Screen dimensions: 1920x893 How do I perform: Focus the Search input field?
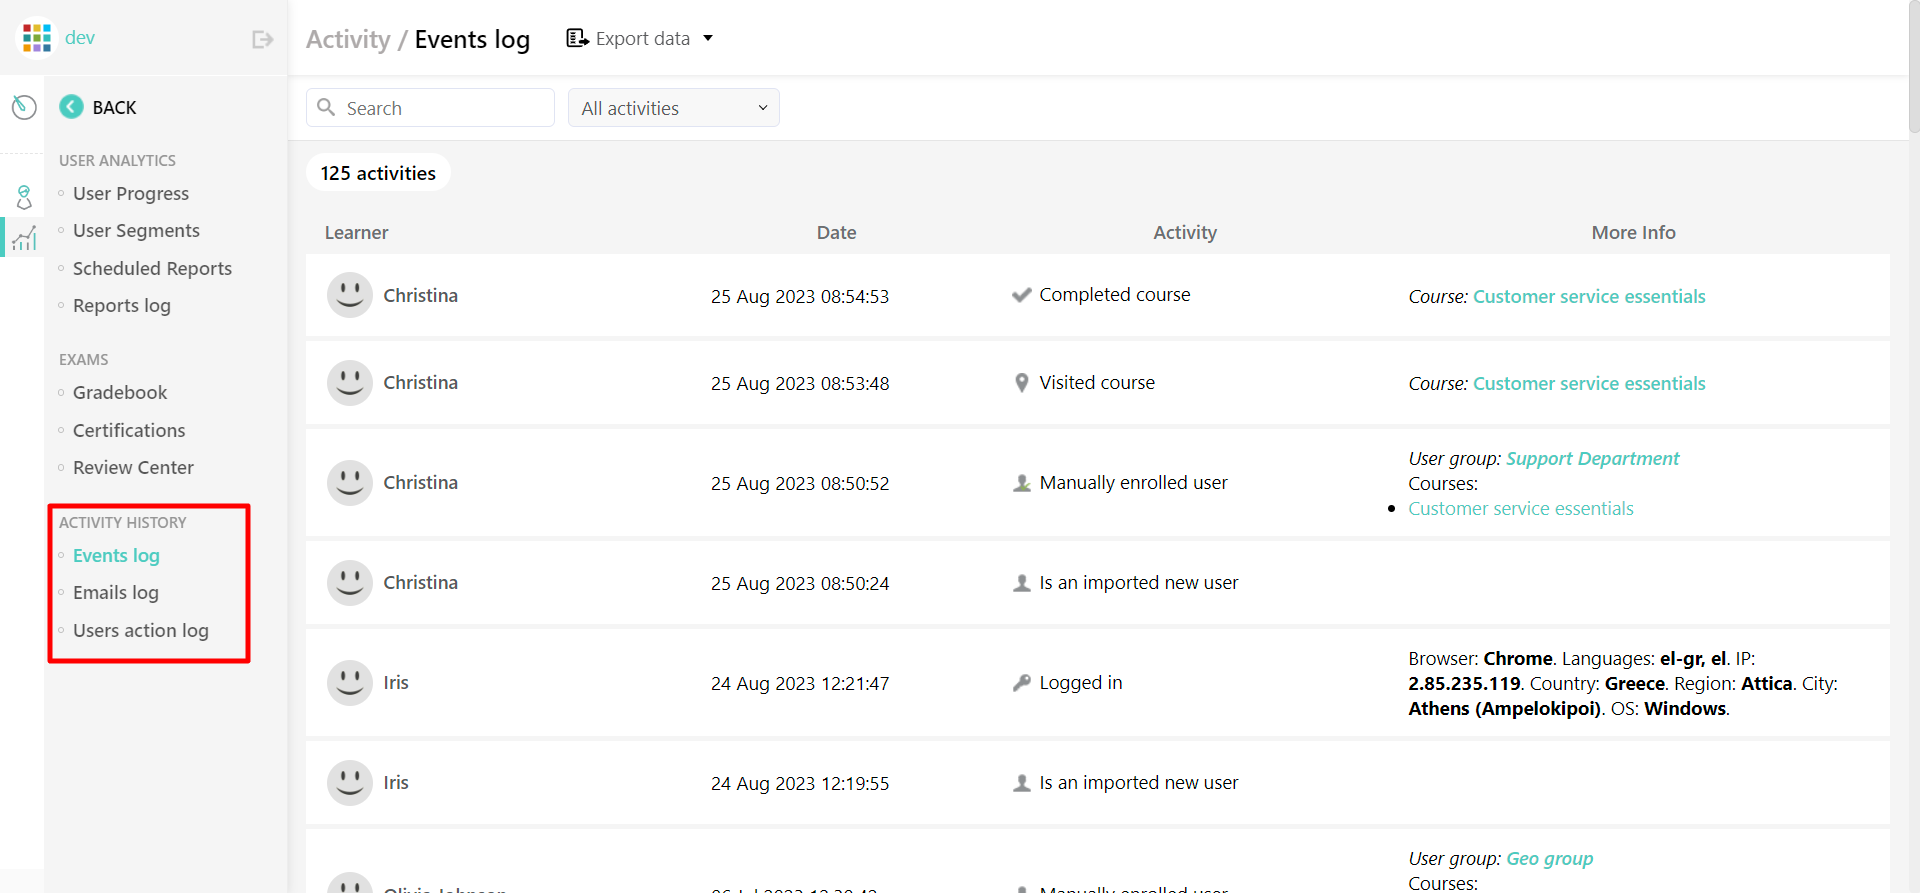430,108
